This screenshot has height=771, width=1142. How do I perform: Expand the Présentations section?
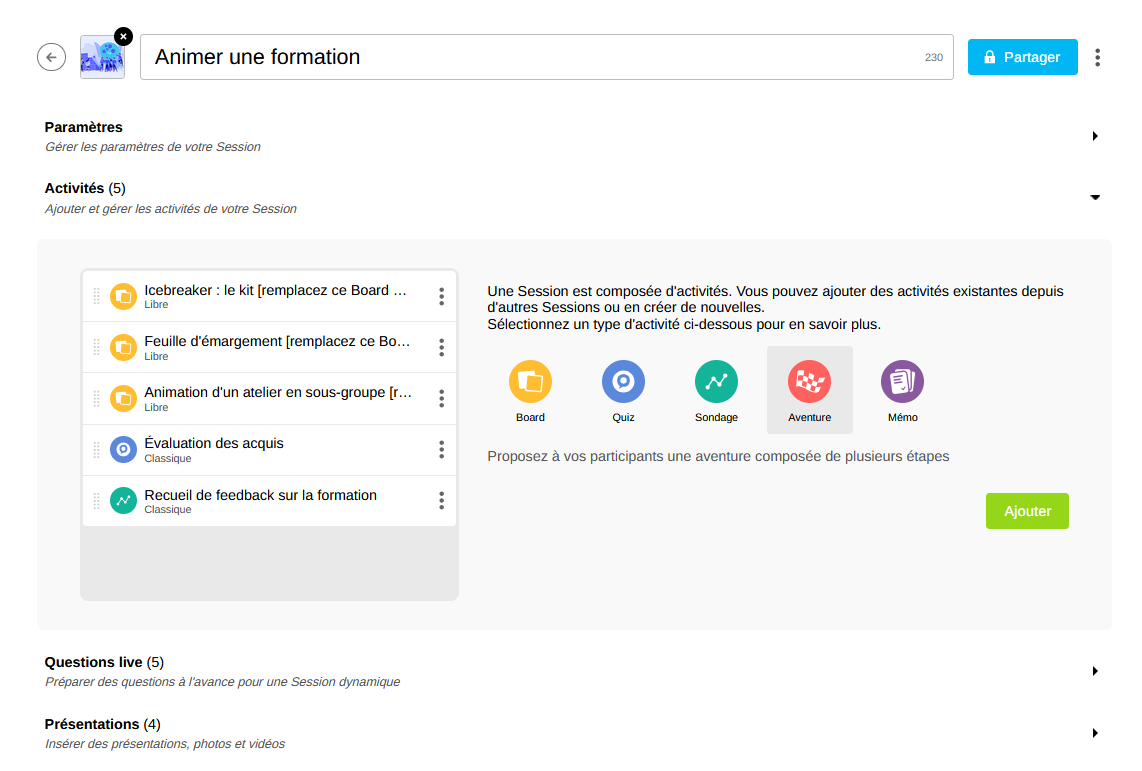coord(1095,733)
